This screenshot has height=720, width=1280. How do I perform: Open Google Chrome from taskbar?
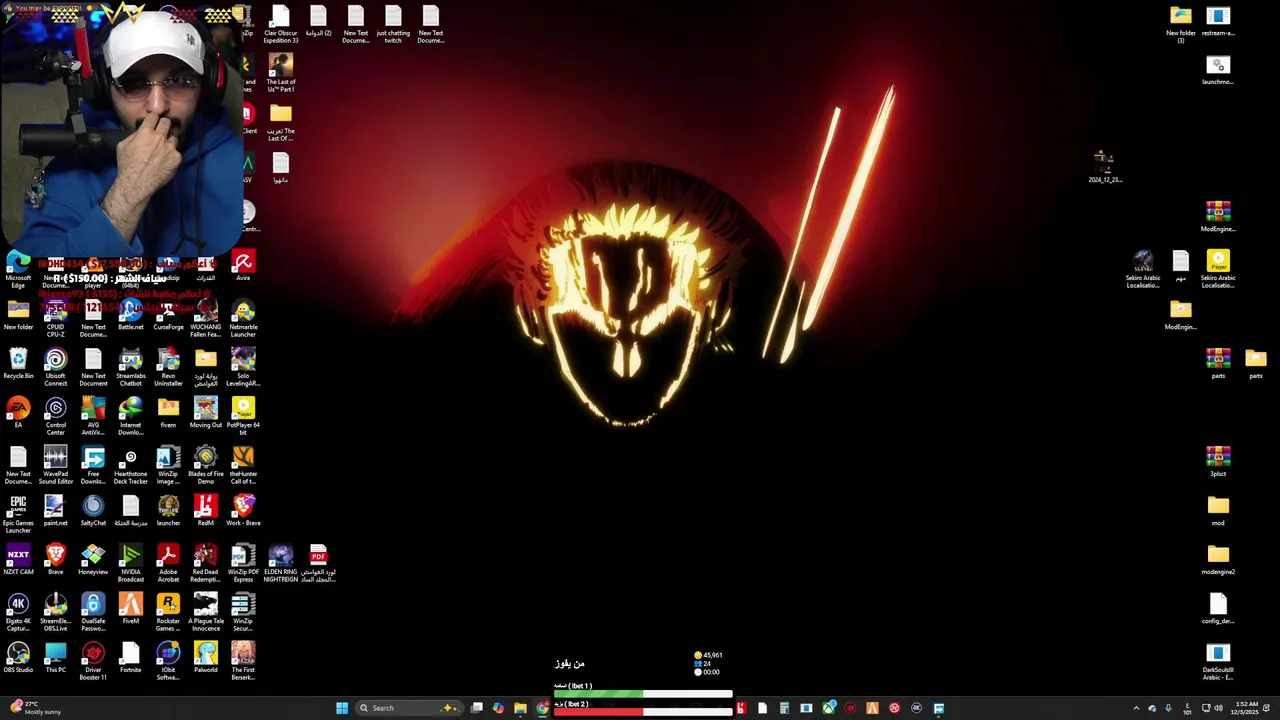pyautogui.click(x=542, y=708)
